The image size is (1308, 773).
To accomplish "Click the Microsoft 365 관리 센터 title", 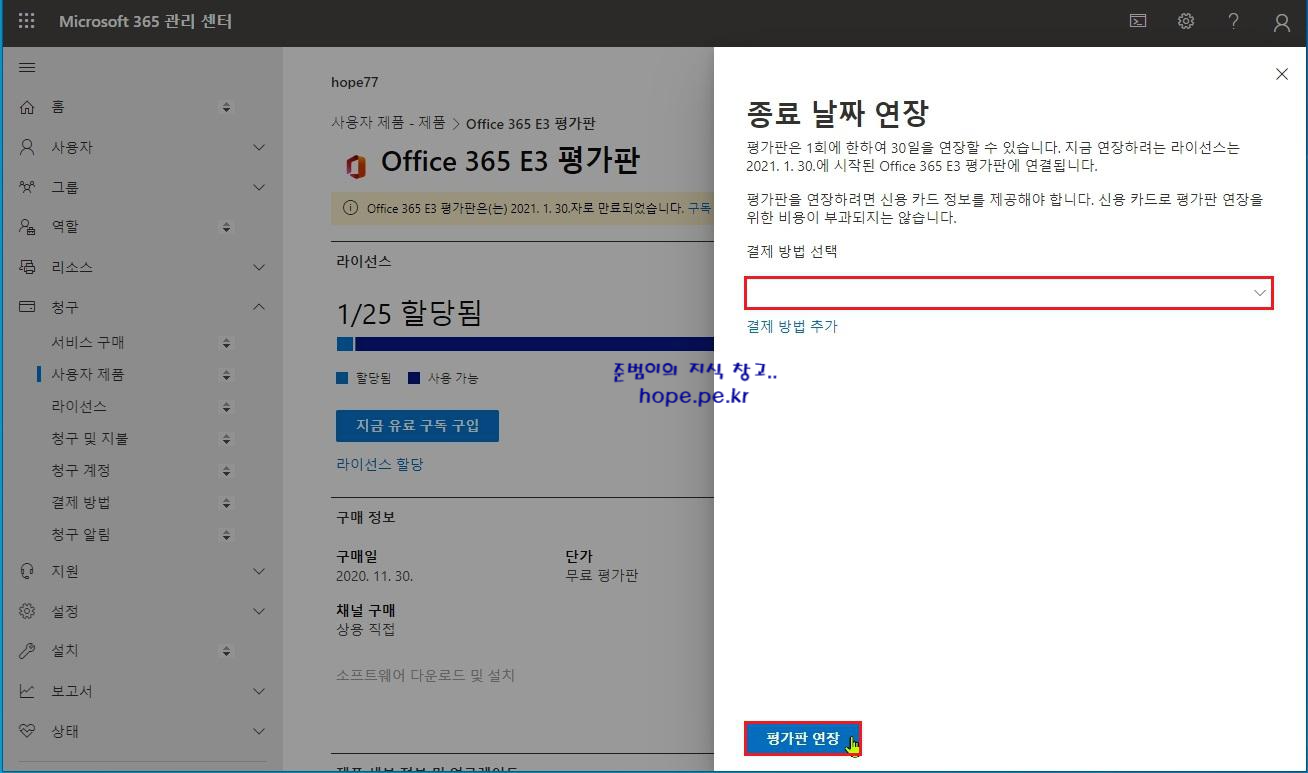I will click(x=146, y=21).
